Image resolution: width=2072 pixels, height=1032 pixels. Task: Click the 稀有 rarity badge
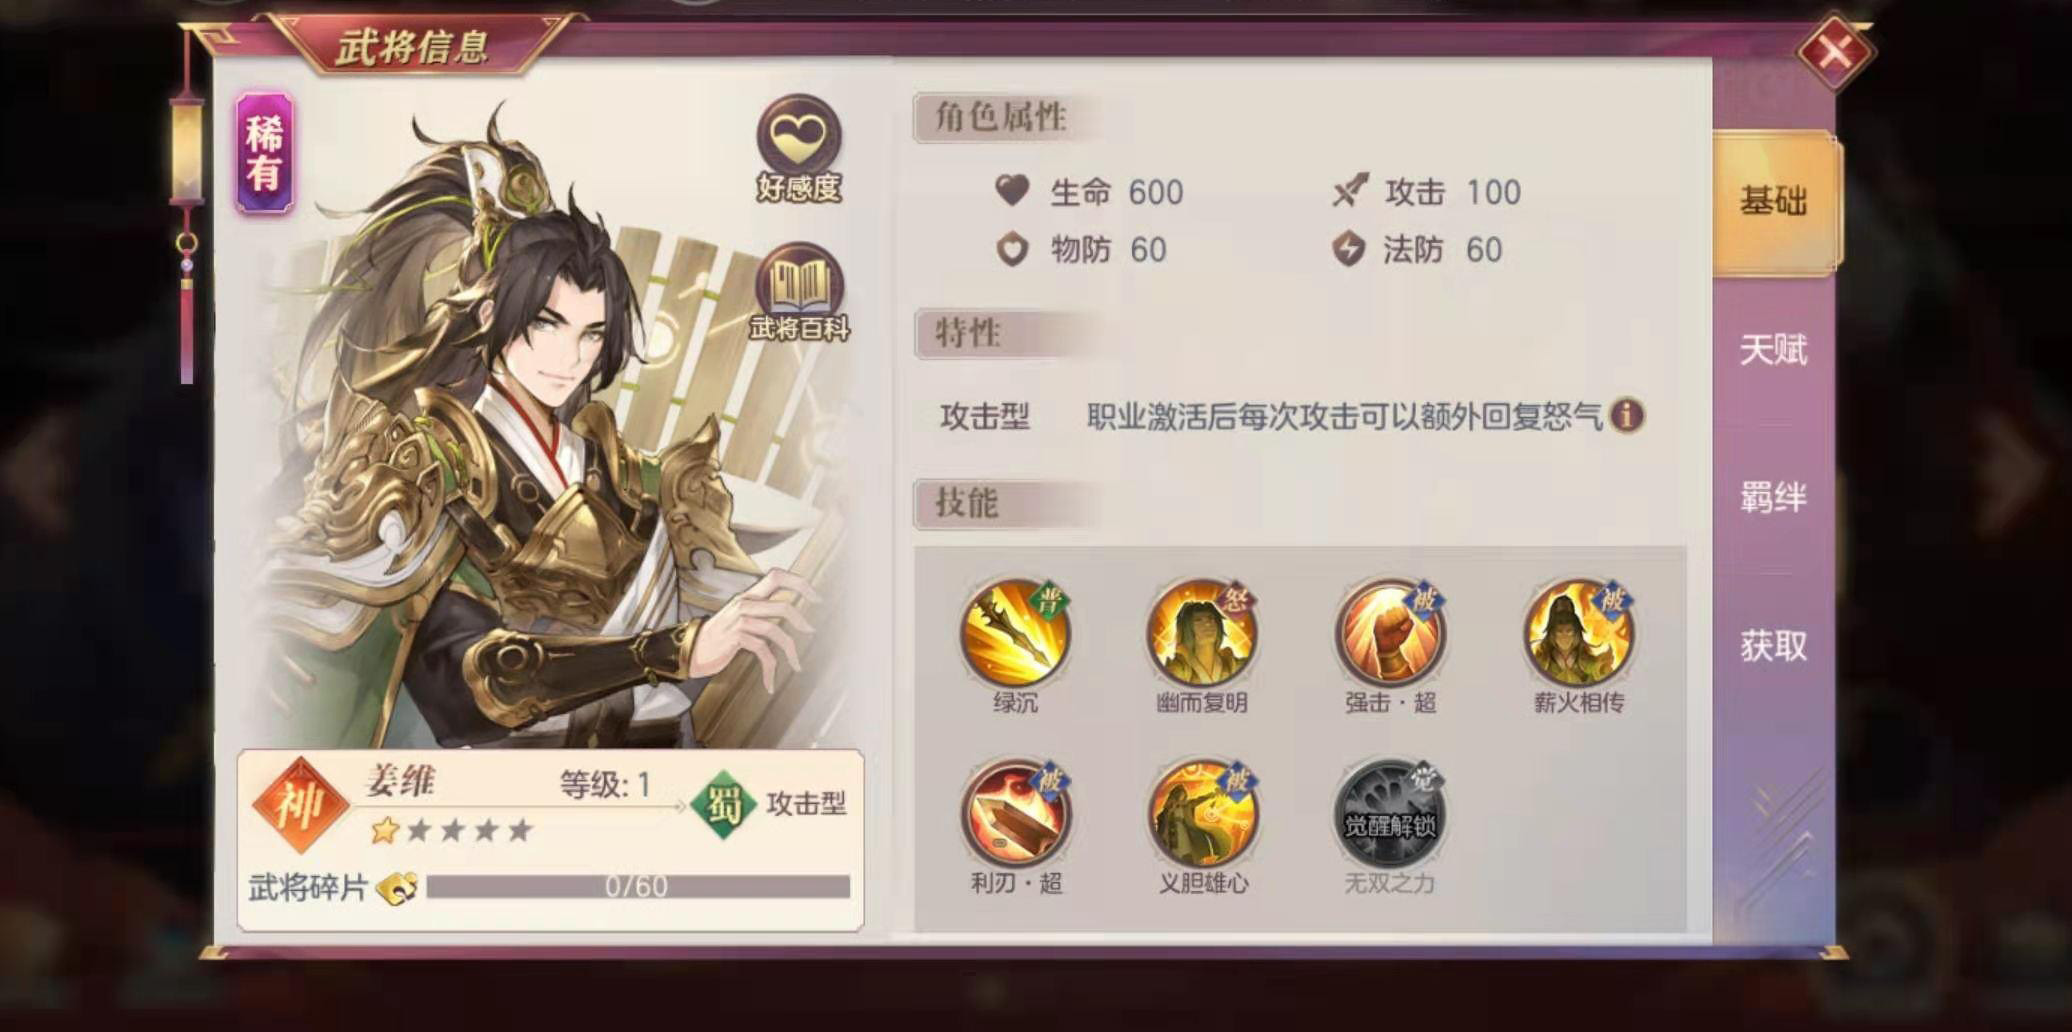point(264,153)
